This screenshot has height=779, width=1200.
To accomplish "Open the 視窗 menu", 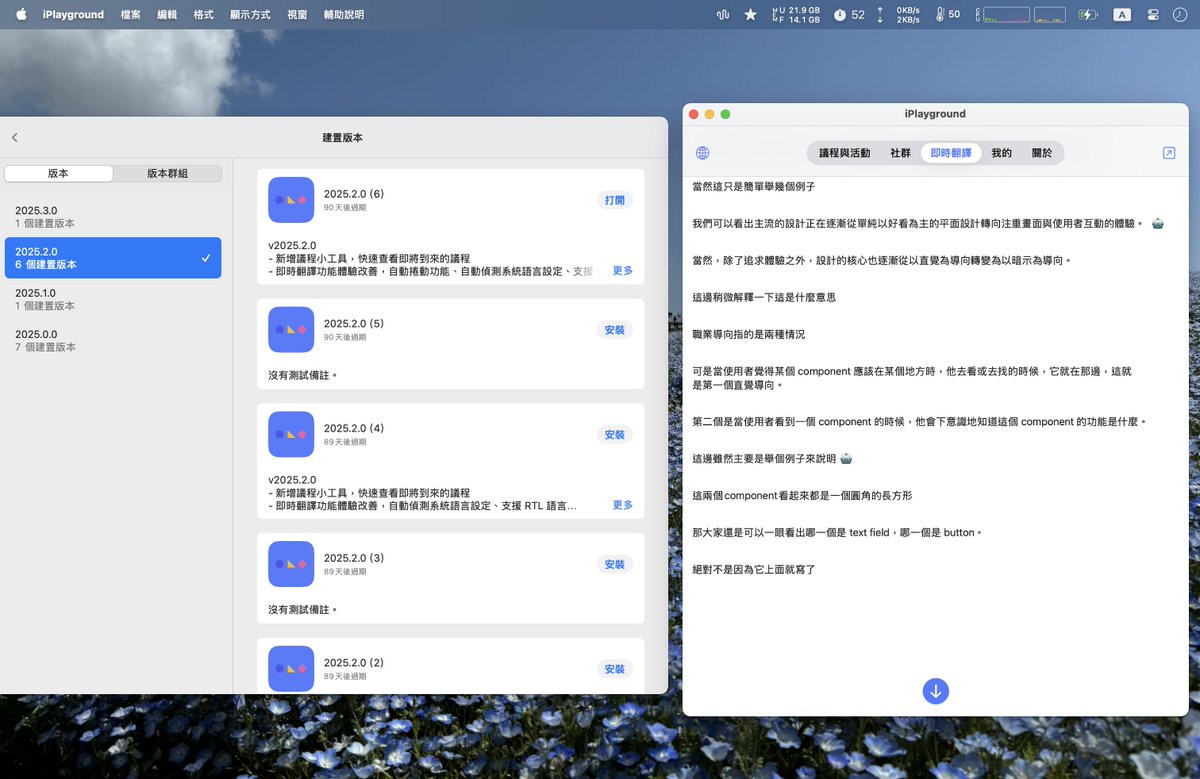I will (297, 15).
